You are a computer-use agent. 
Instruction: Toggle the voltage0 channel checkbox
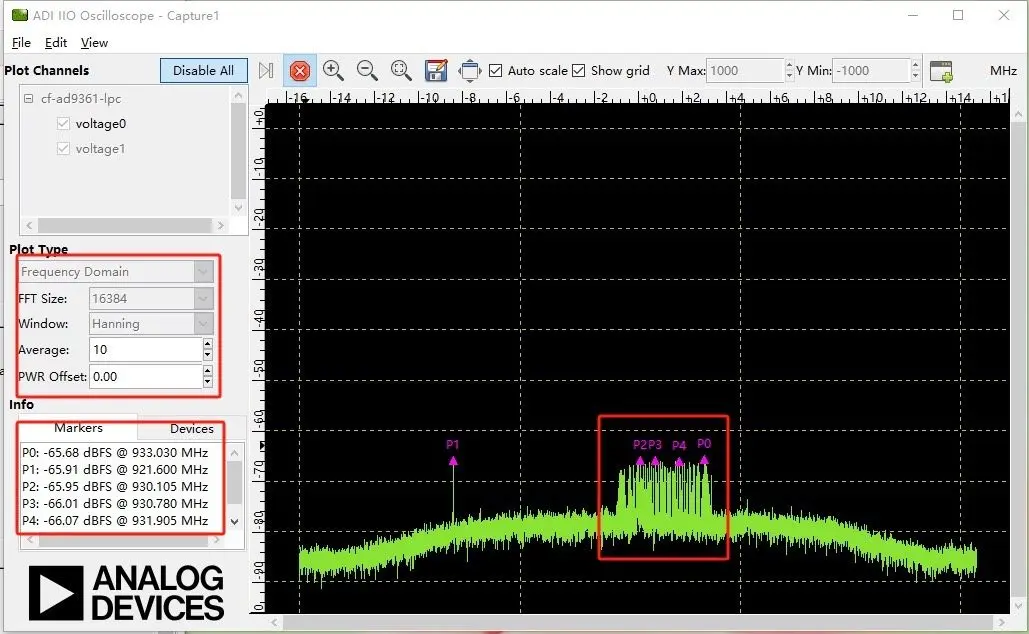pyautogui.click(x=64, y=124)
